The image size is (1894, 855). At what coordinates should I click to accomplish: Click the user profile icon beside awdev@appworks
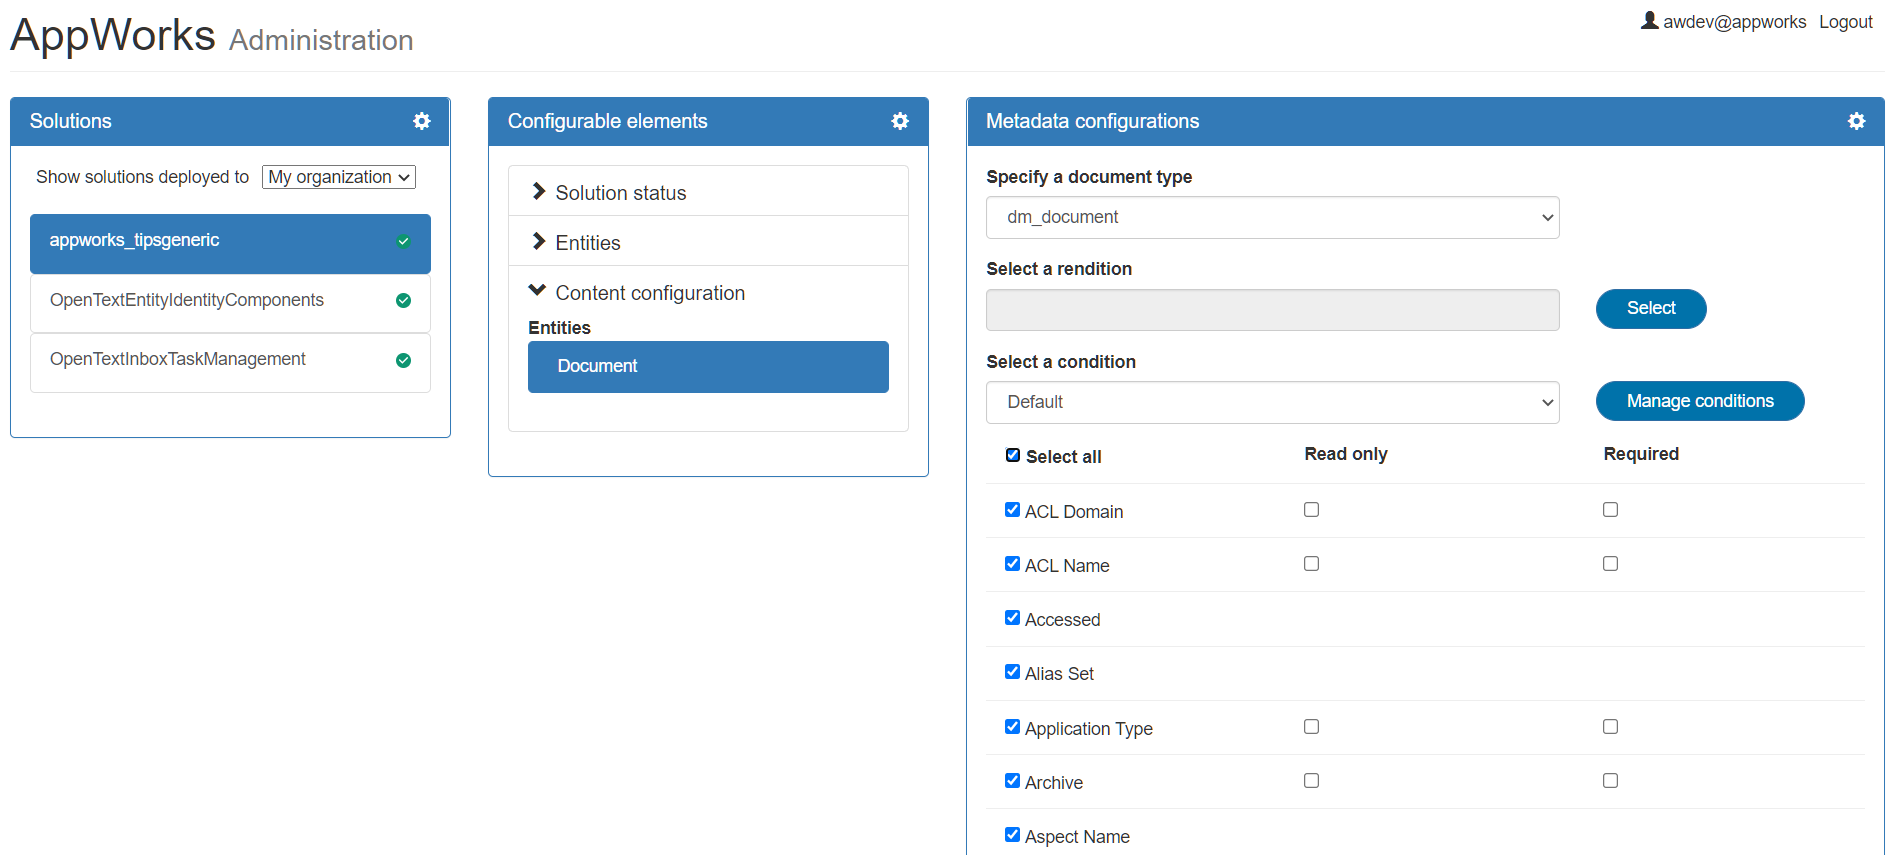(x=1649, y=21)
